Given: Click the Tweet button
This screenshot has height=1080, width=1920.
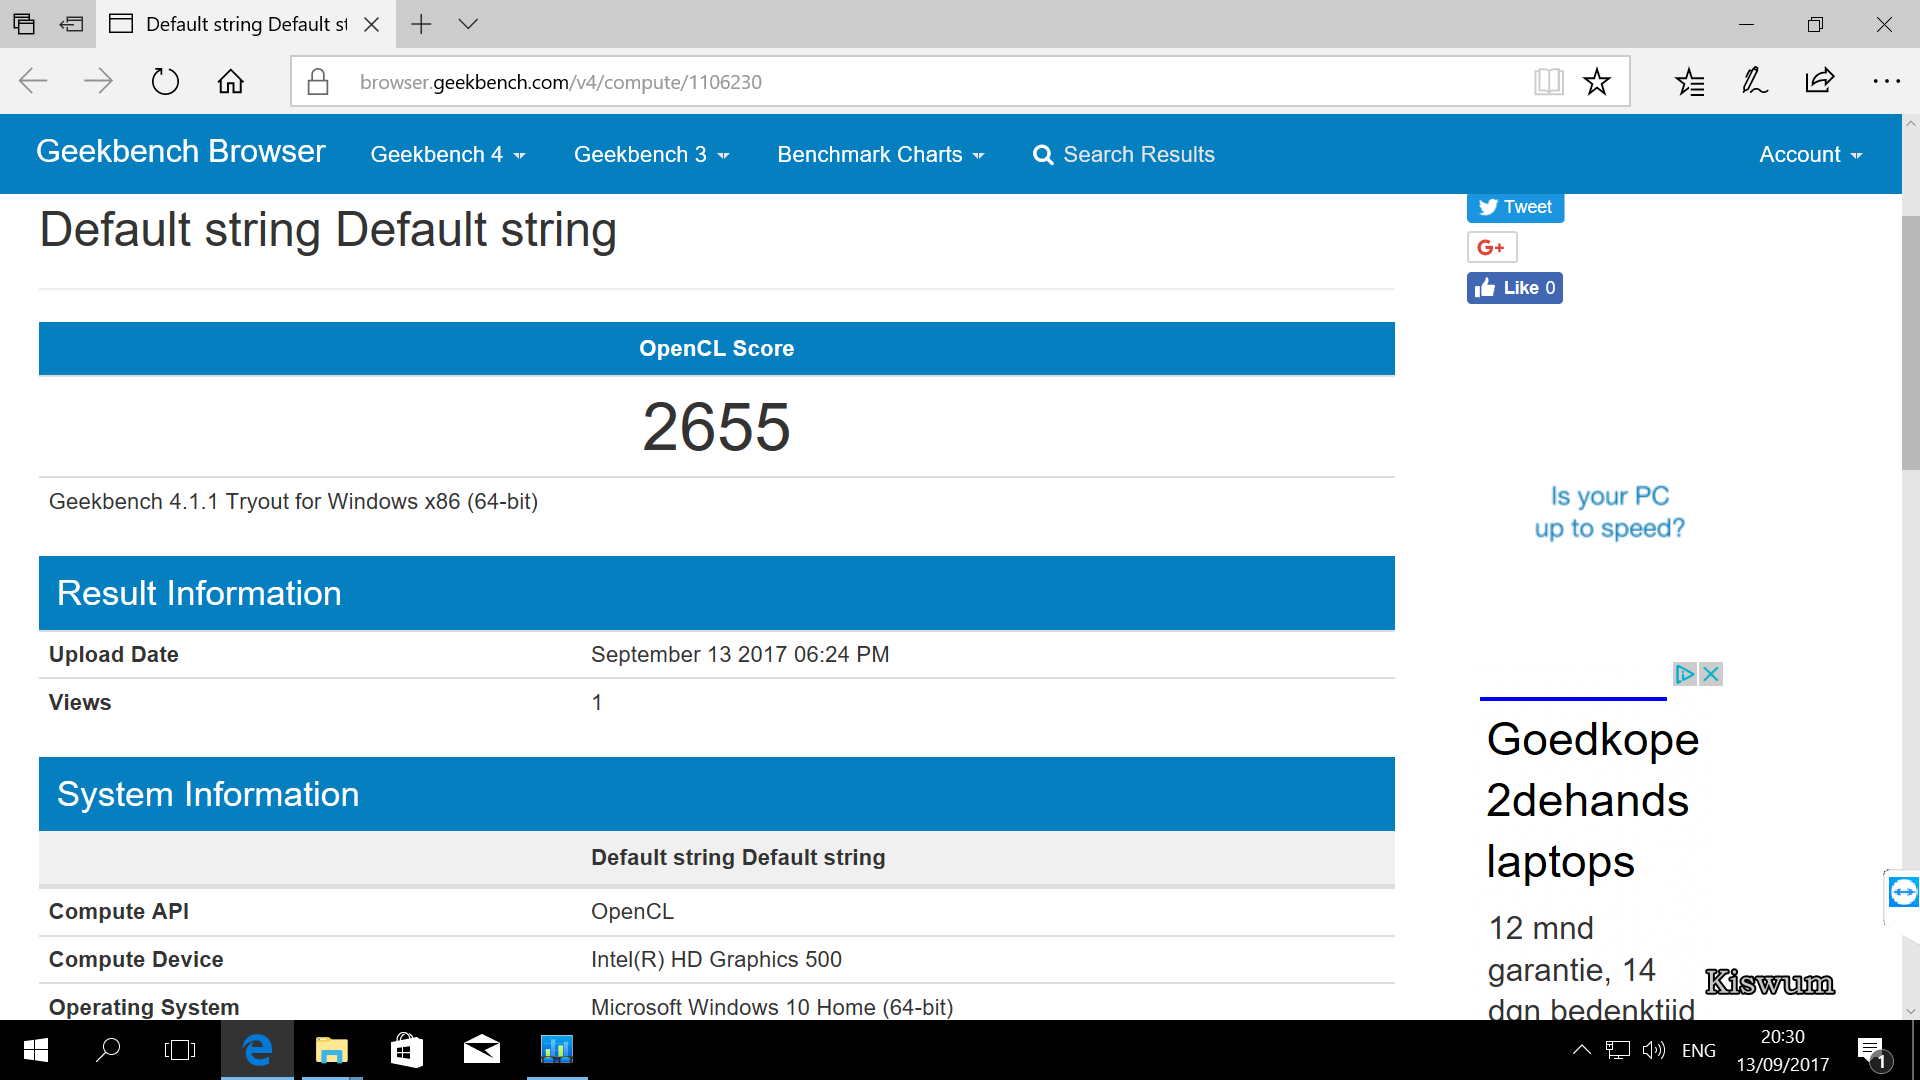Looking at the screenshot, I should 1515,207.
